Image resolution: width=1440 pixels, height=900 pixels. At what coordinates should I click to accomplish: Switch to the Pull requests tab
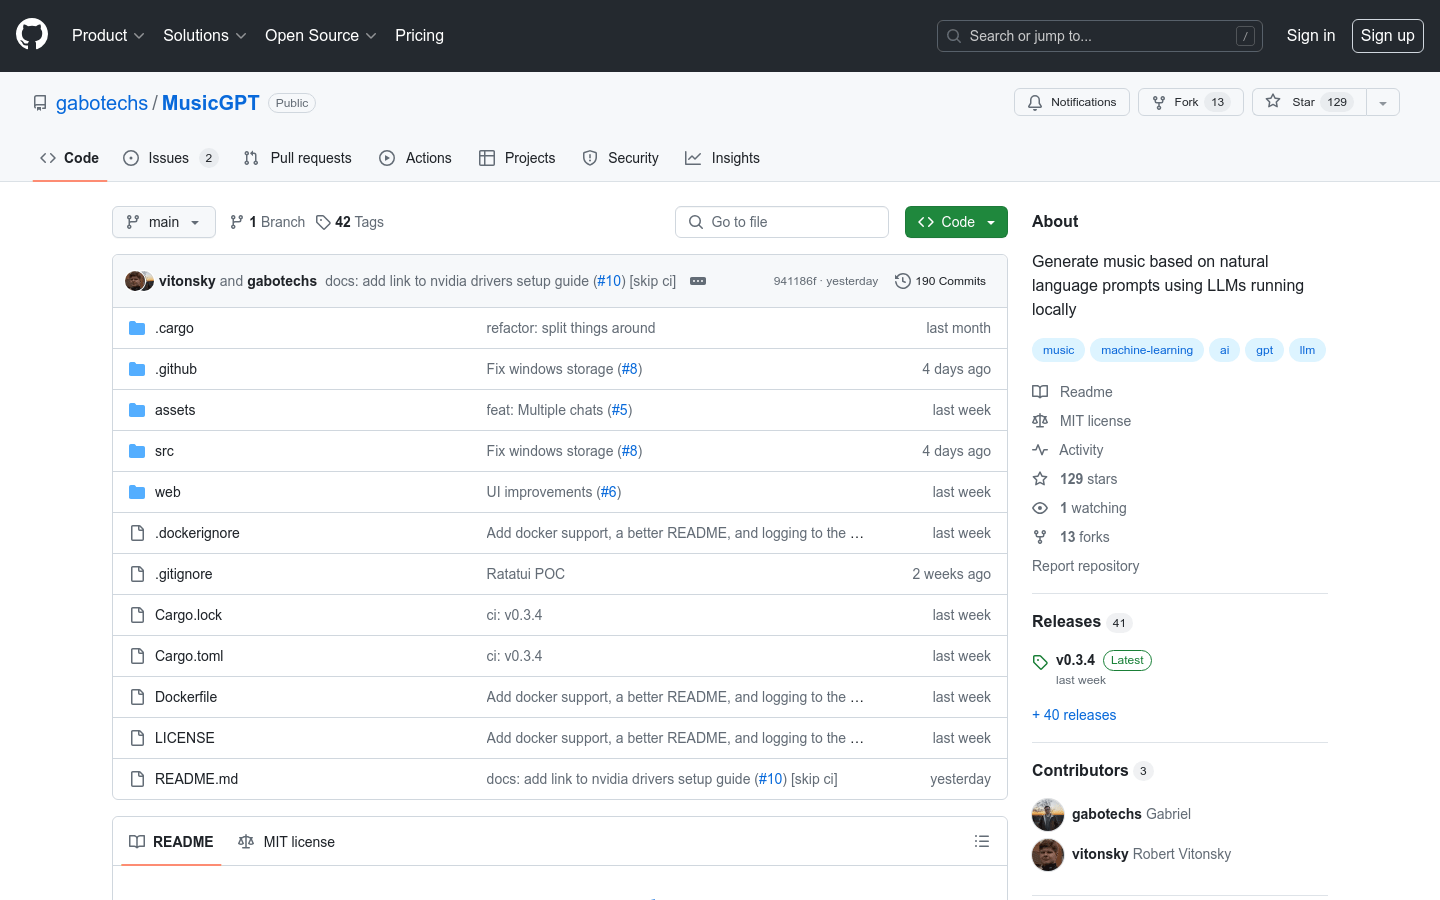[x=298, y=158]
